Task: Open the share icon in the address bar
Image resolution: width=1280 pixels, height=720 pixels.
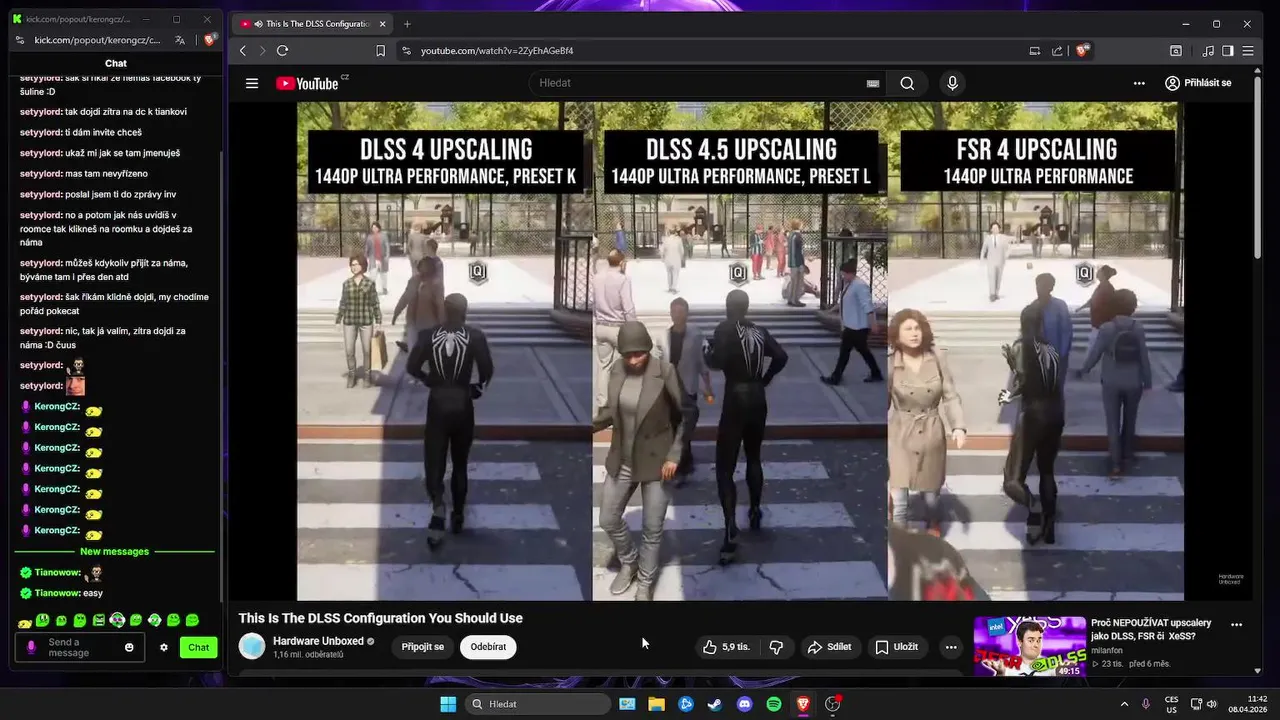Action: tap(1058, 50)
